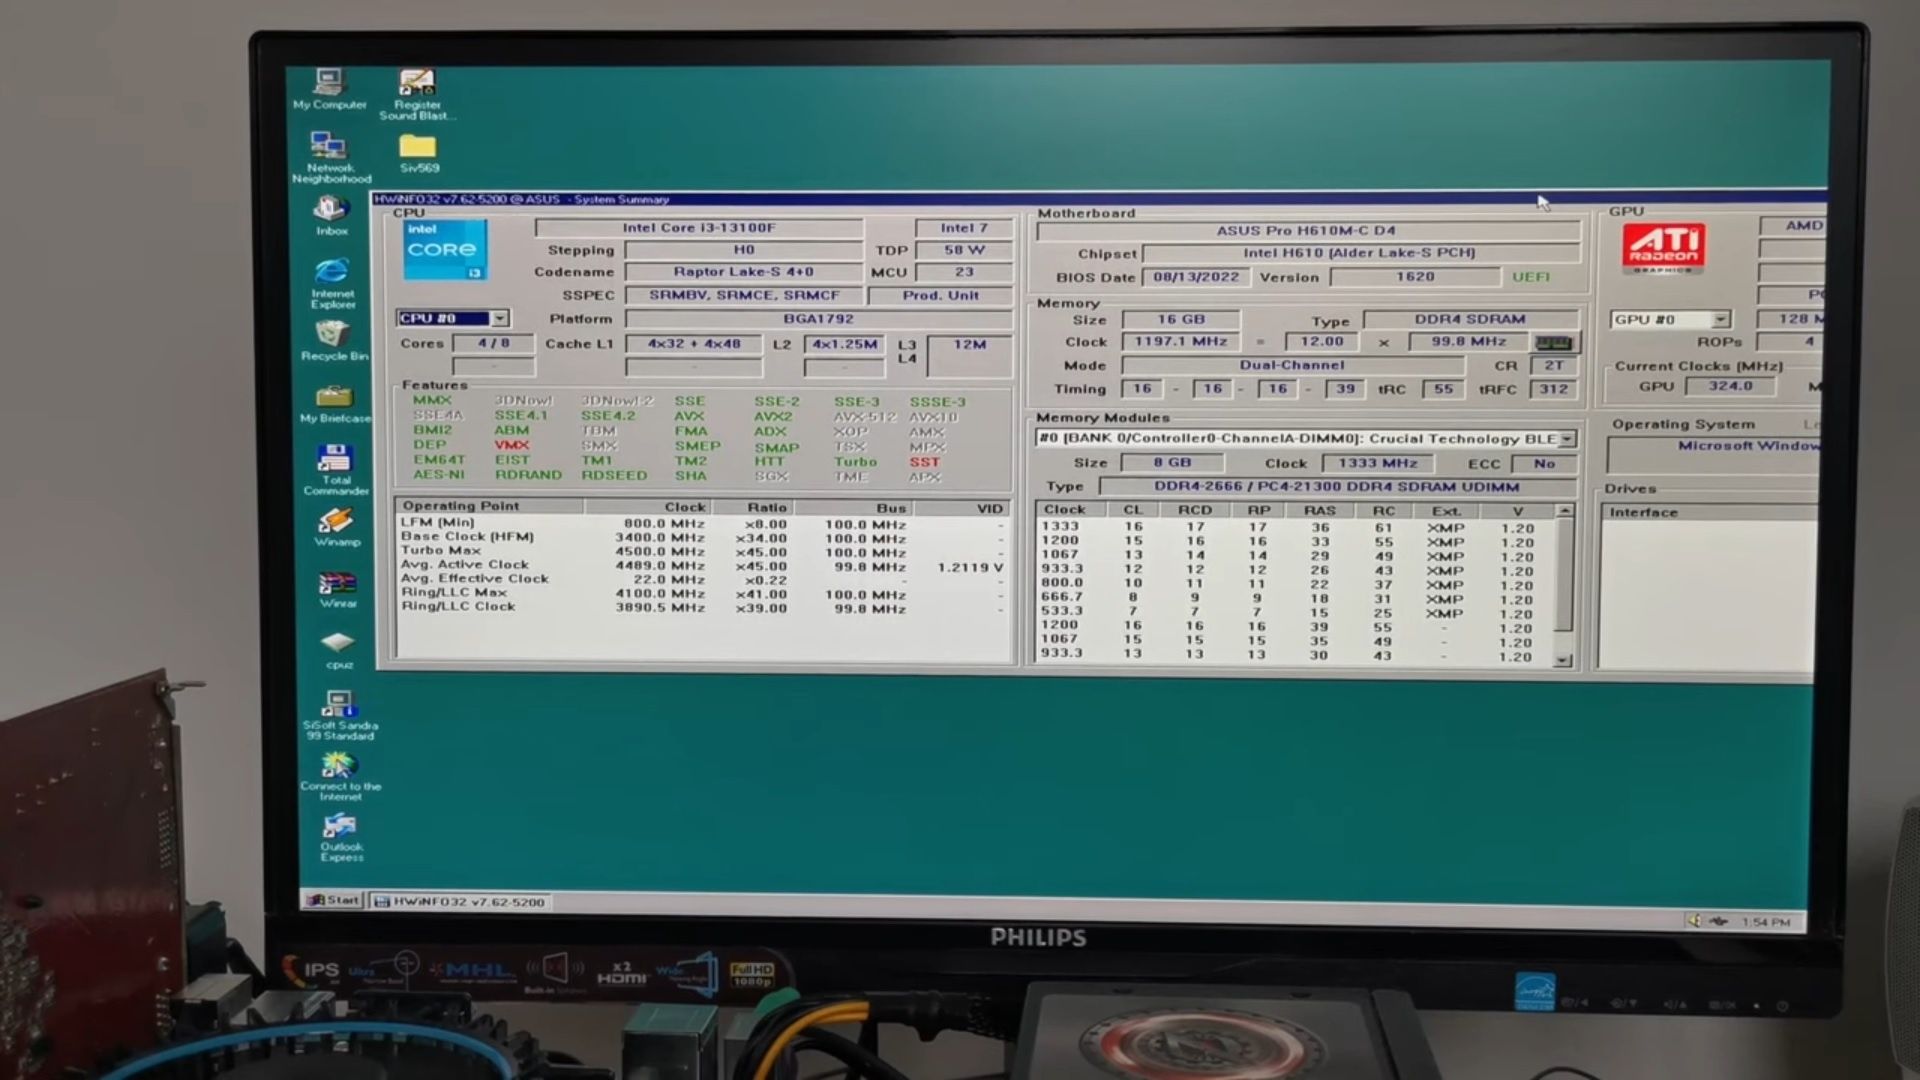Click the 324.0 GPU clock value

(1730, 386)
